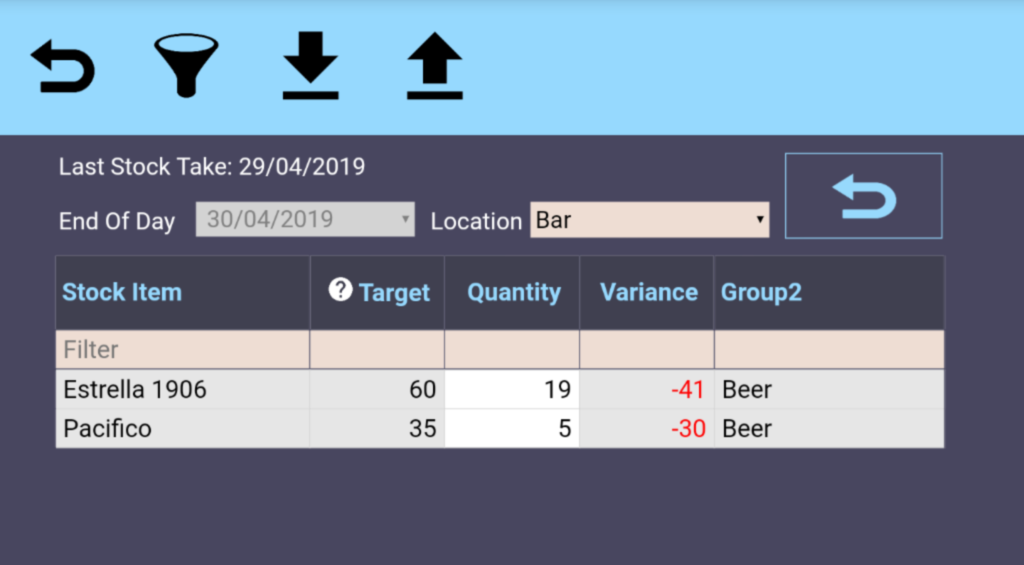The height and width of the screenshot is (565, 1024).
Task: Click the Target column filter box
Action: 377,350
